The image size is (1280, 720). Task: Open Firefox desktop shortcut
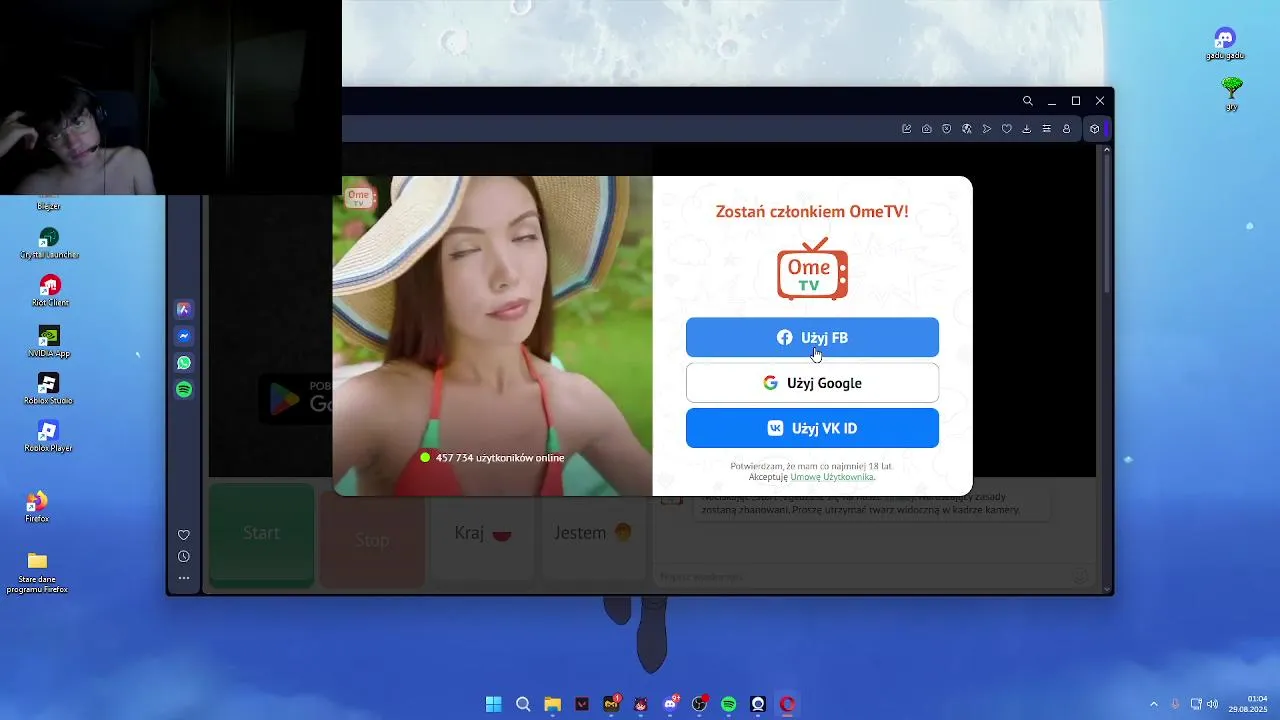point(37,507)
